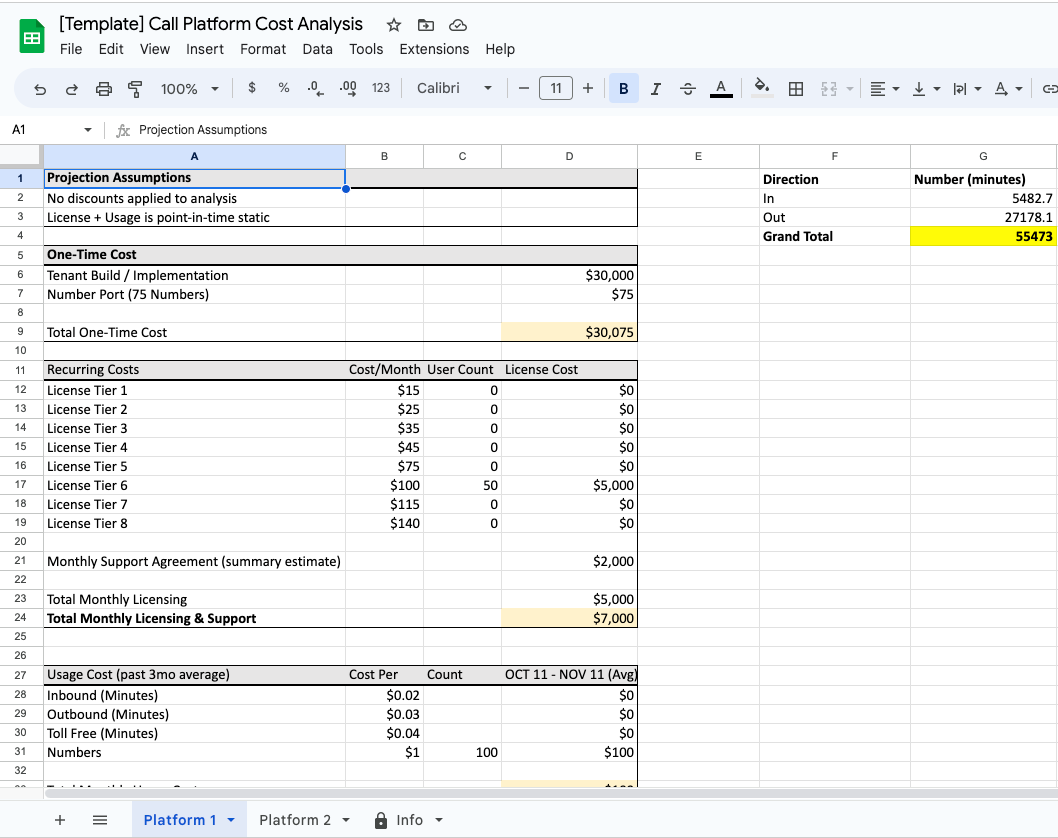This screenshot has height=838, width=1058.
Task: Open the Data menu
Action: click(x=317, y=49)
